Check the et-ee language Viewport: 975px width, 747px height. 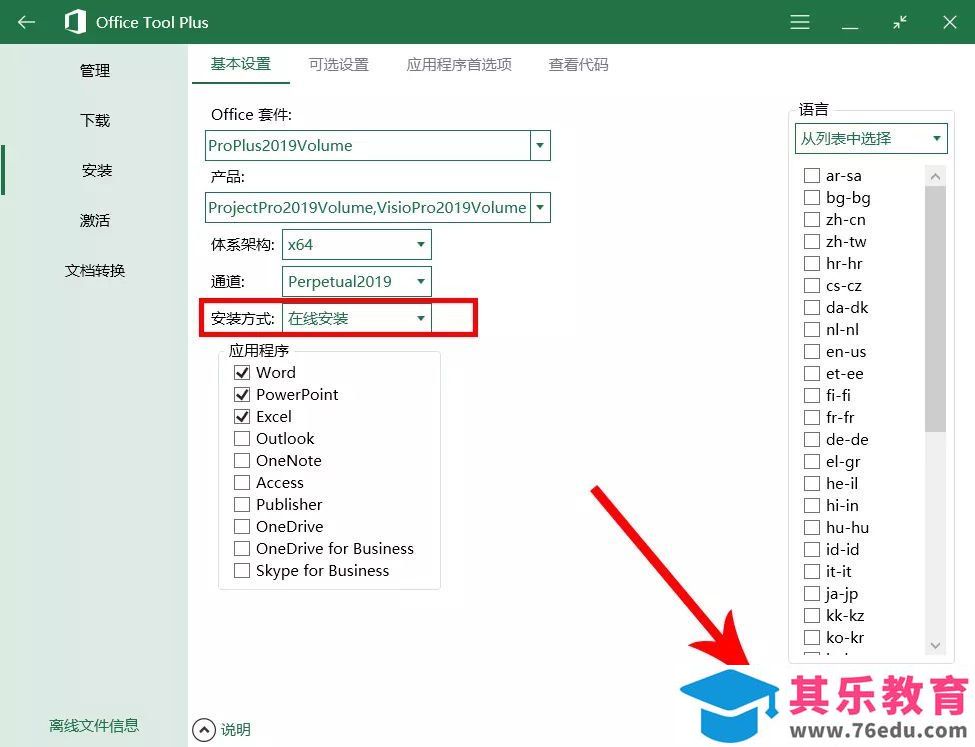[811, 373]
